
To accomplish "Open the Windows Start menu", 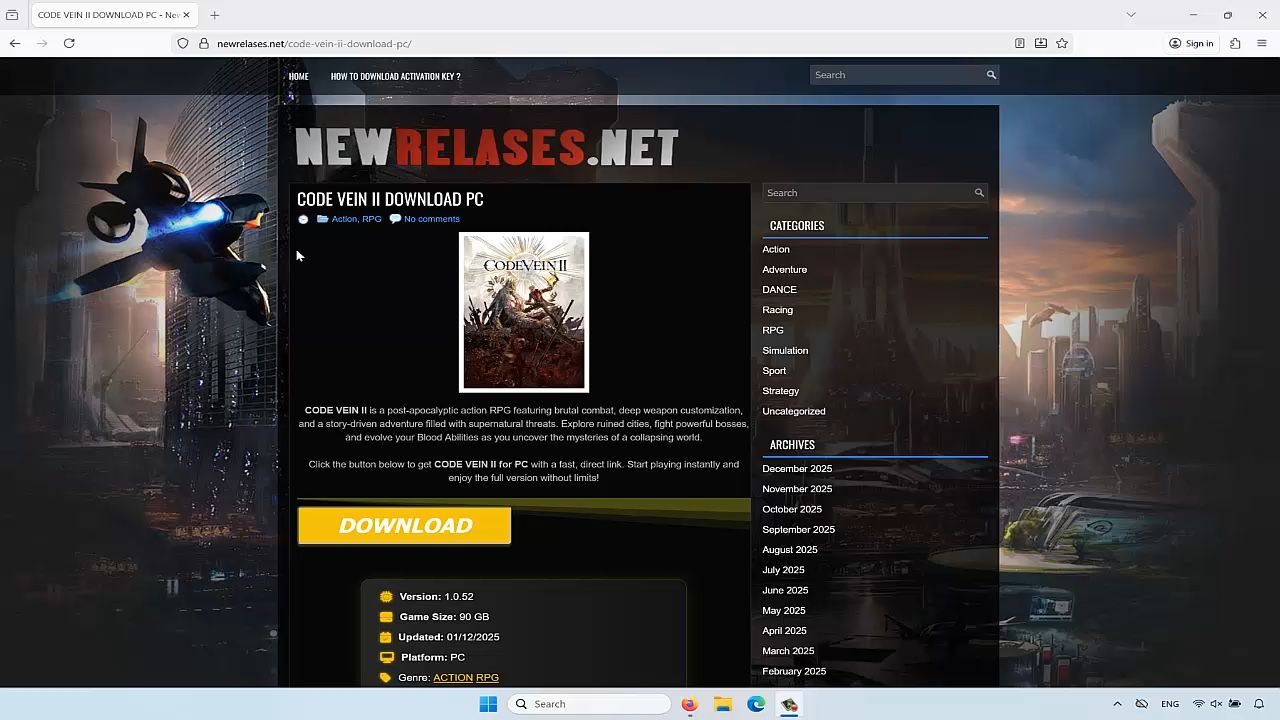I will (x=488, y=704).
